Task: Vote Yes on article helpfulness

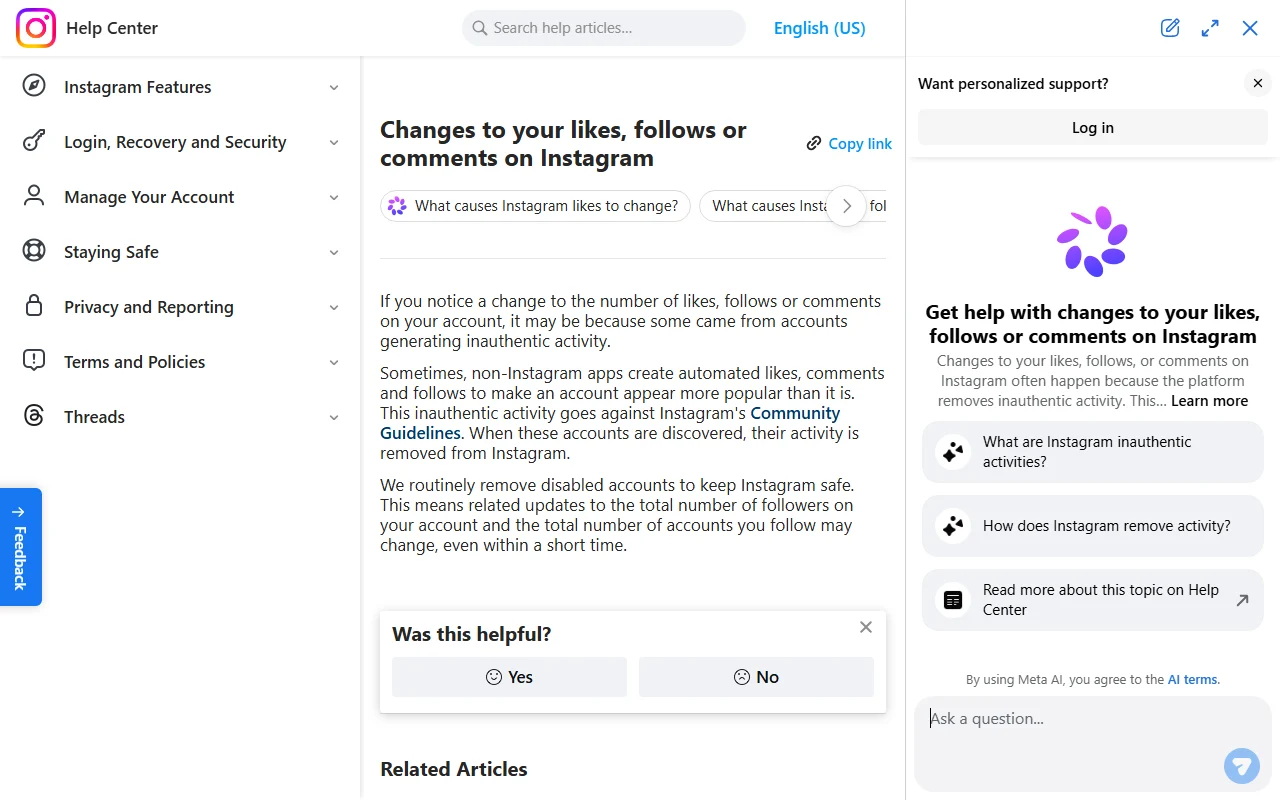Action: click(509, 677)
